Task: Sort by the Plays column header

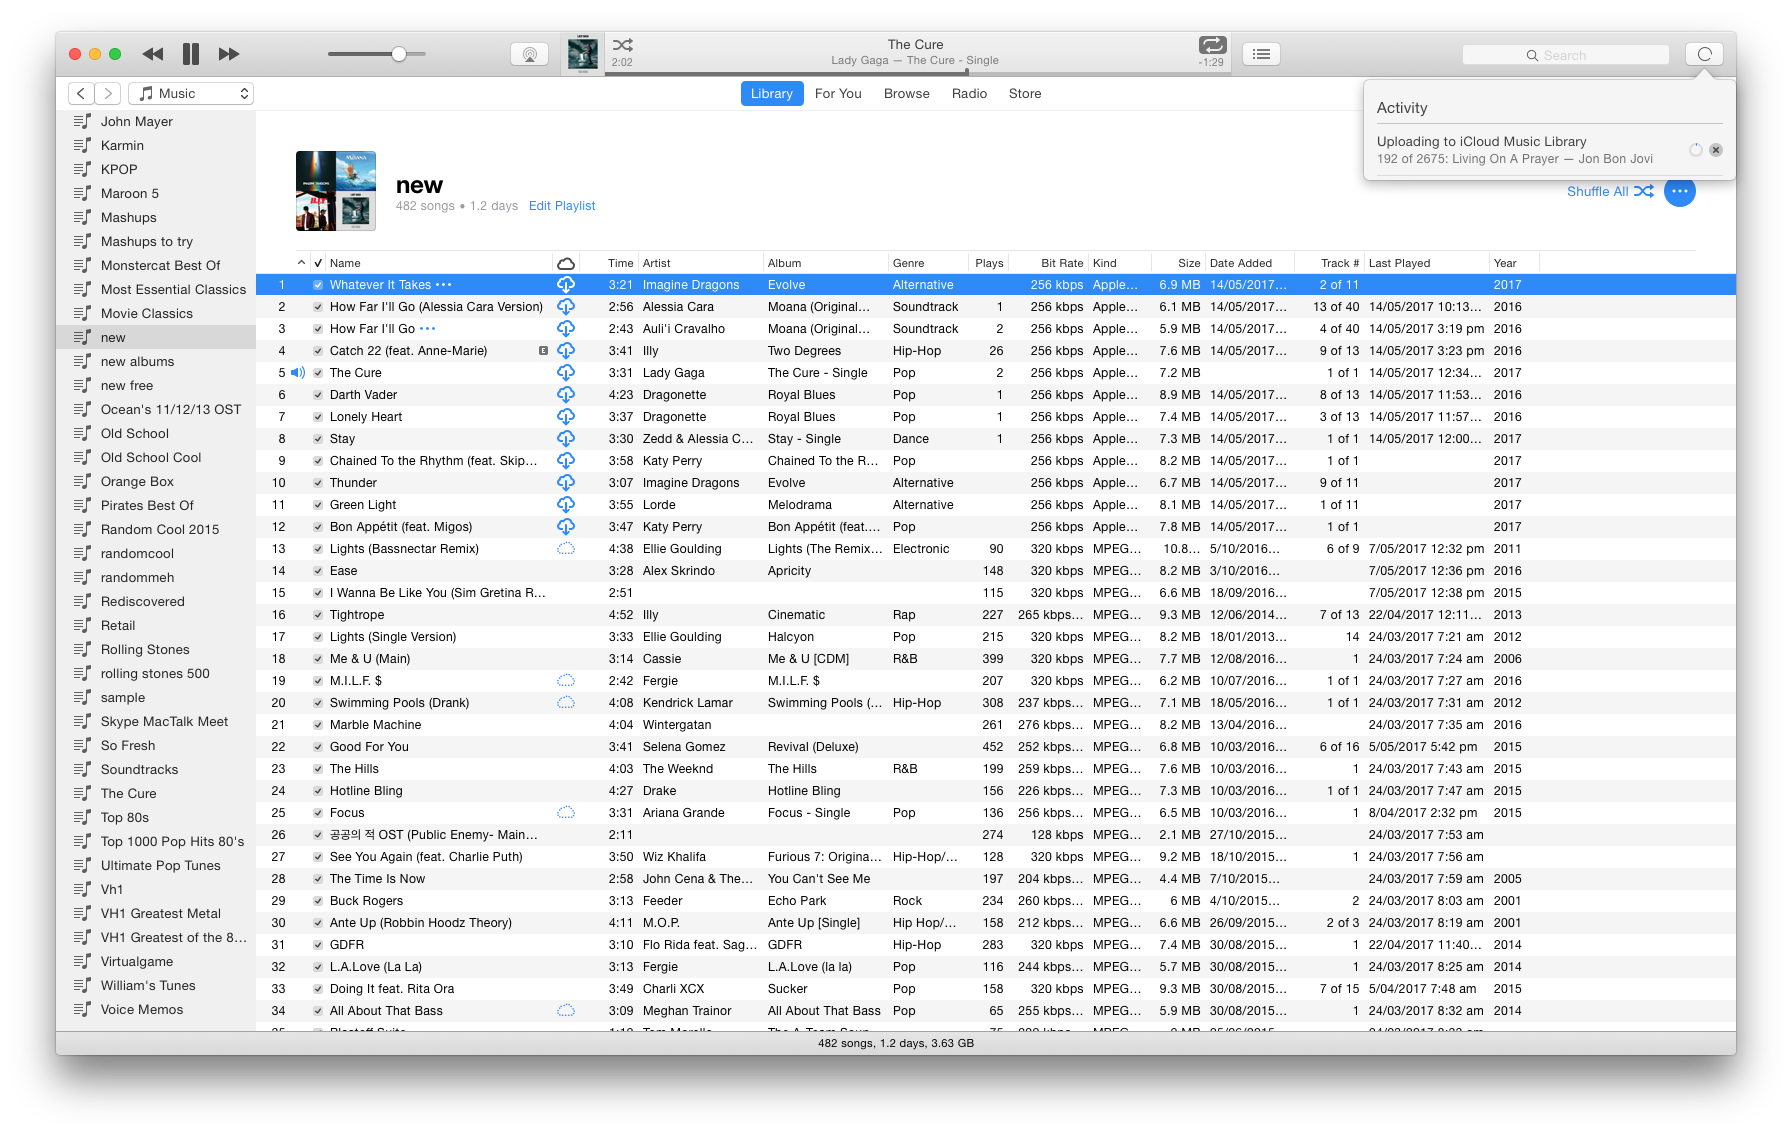Action: (988, 263)
